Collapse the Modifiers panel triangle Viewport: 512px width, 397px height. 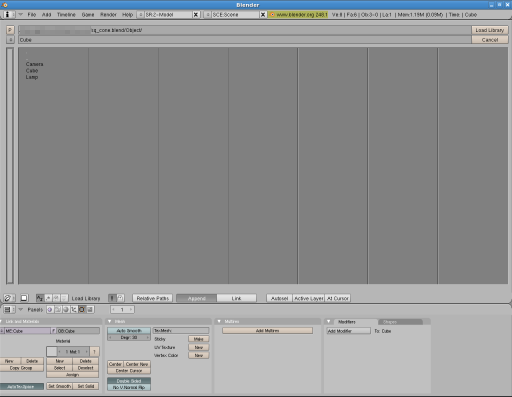(x=329, y=322)
